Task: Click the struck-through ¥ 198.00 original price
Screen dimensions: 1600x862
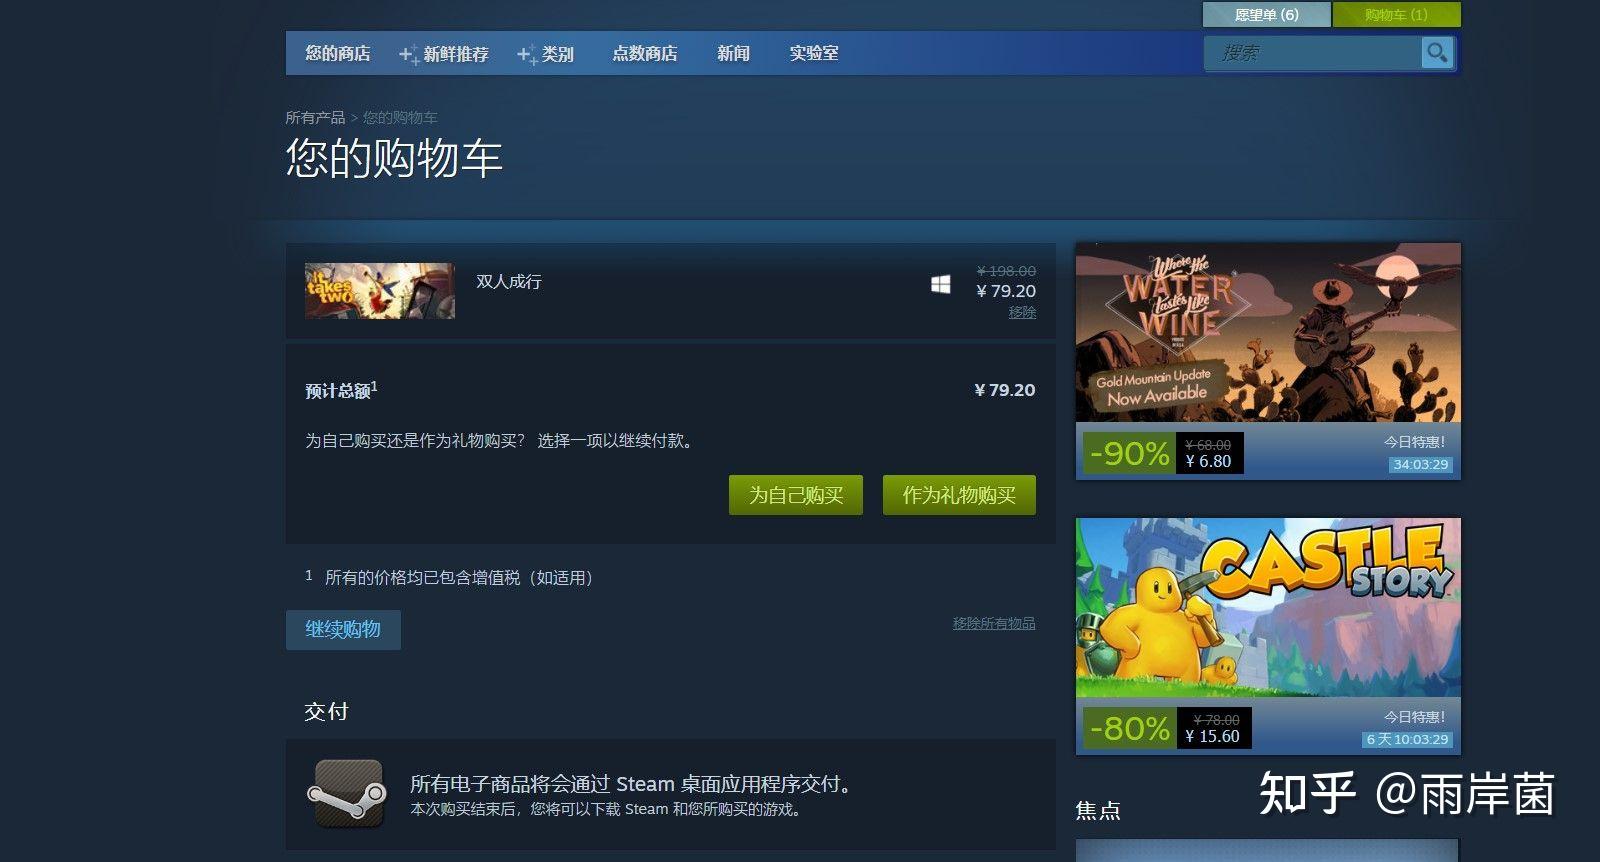Action: pos(1006,271)
